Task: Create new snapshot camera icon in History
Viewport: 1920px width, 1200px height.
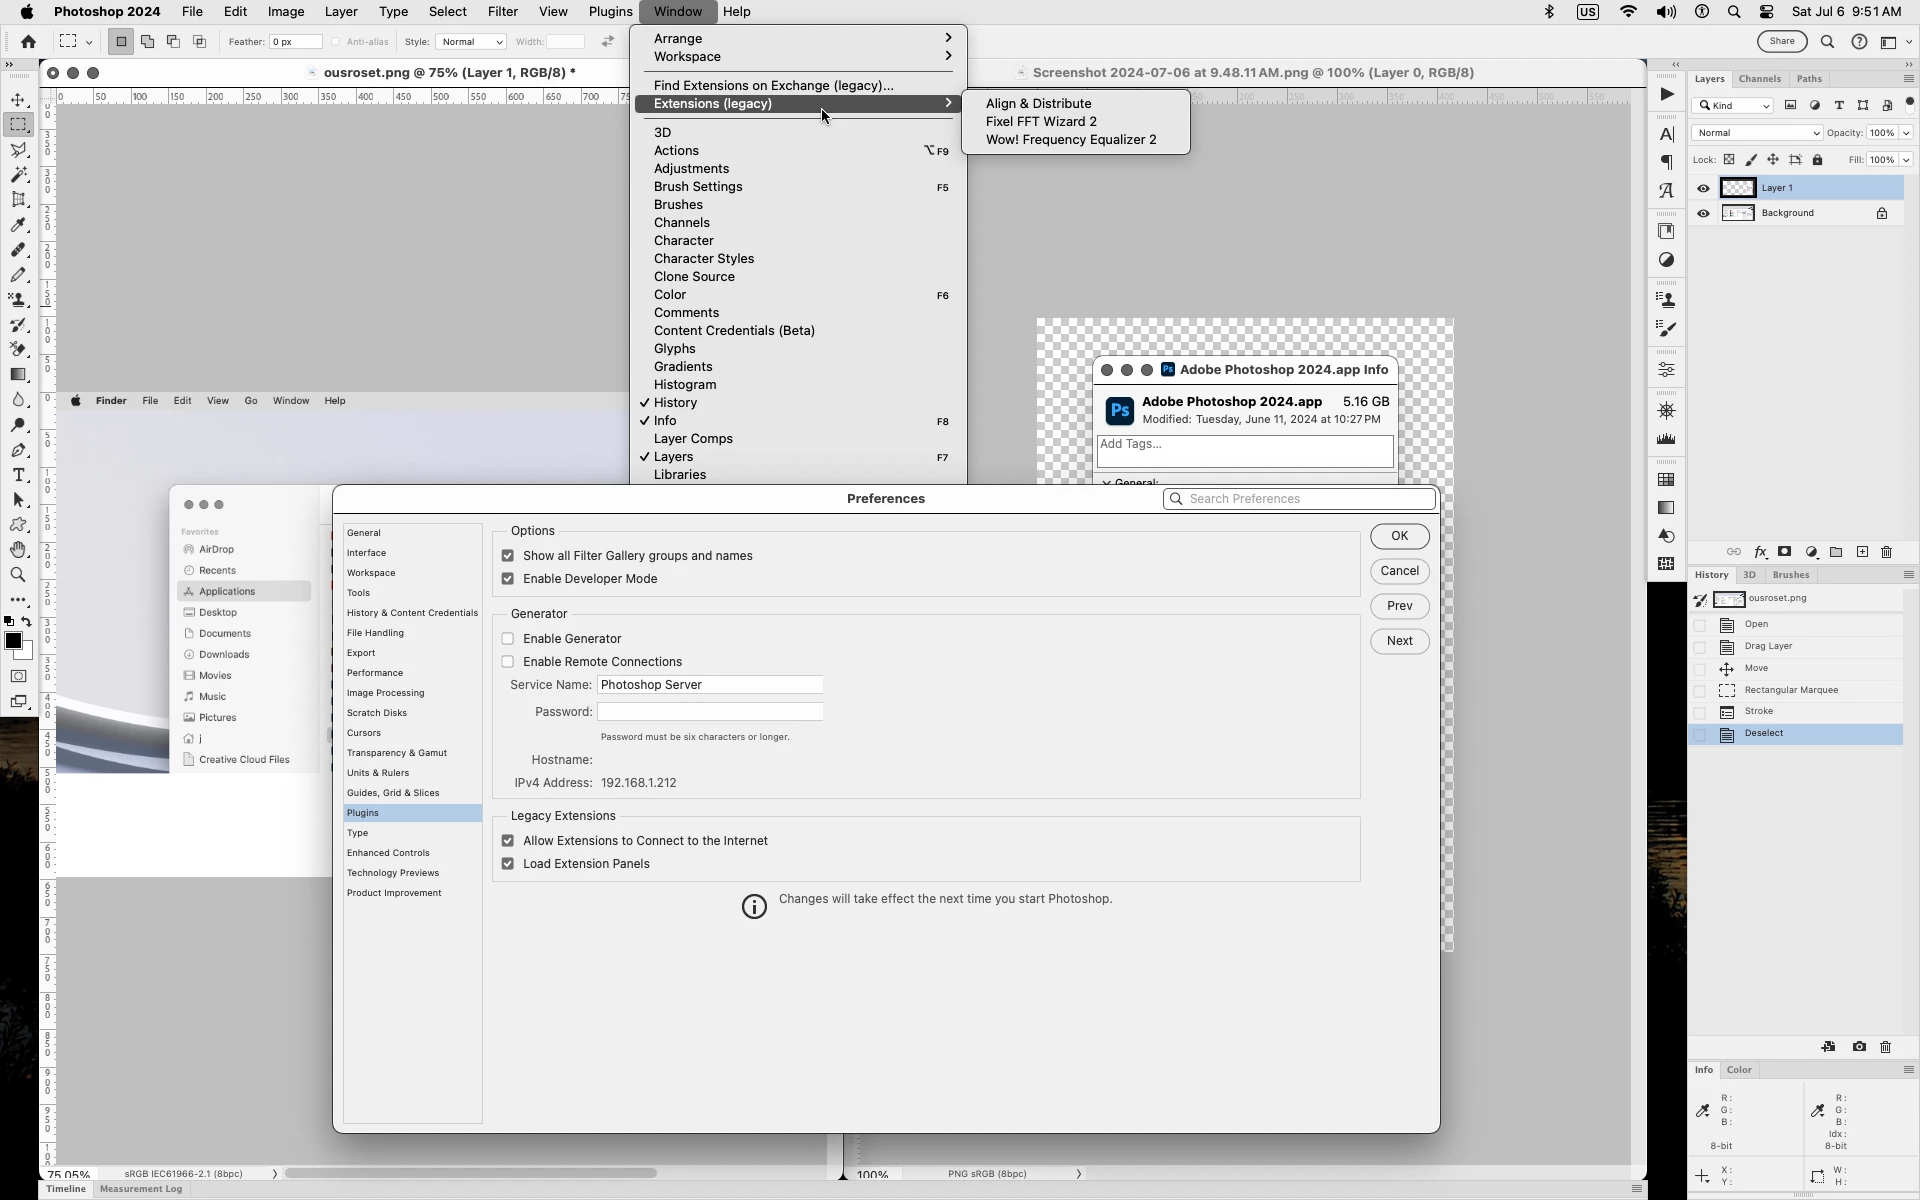Action: pyautogui.click(x=1859, y=1047)
